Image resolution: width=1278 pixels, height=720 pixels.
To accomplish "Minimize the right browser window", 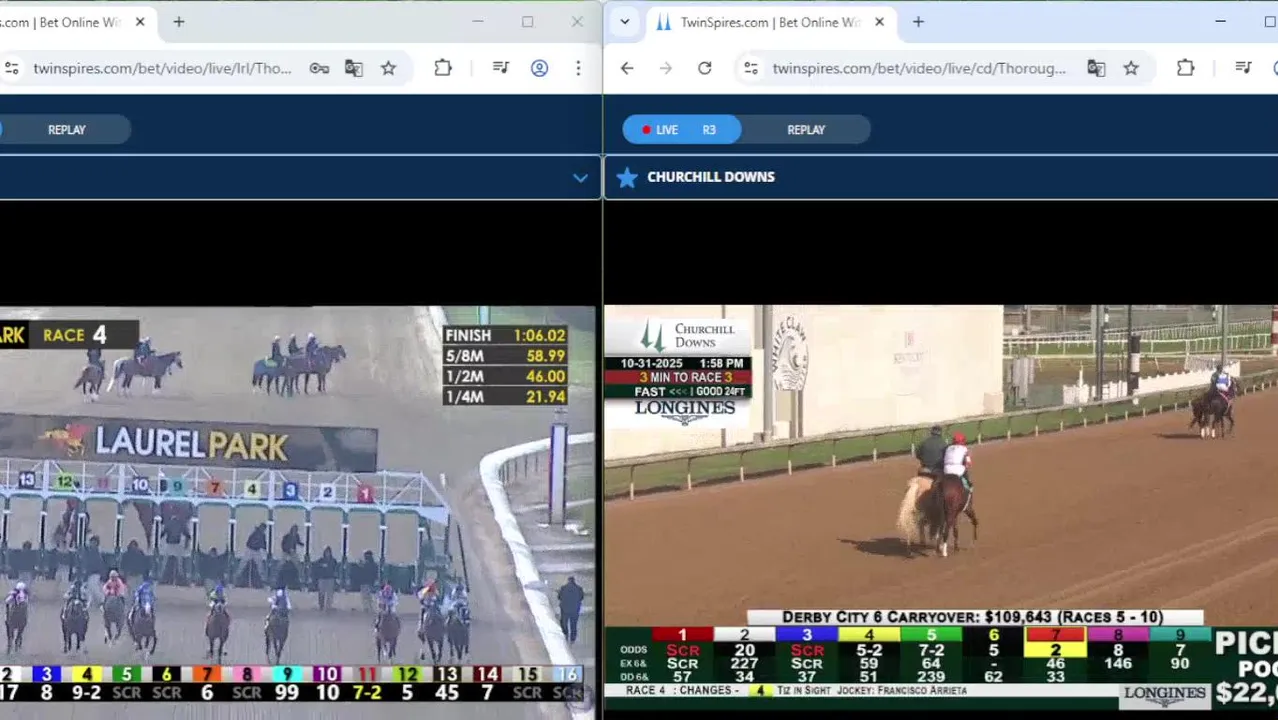I will tap(1220, 21).
